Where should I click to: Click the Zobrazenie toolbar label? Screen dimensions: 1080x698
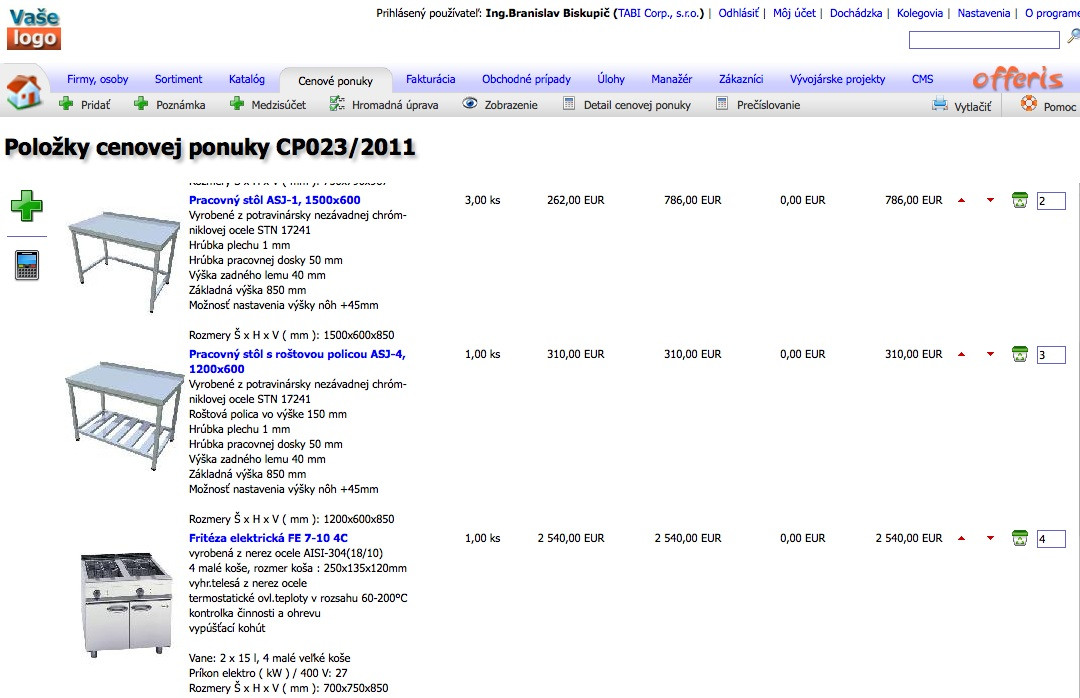[x=511, y=105]
